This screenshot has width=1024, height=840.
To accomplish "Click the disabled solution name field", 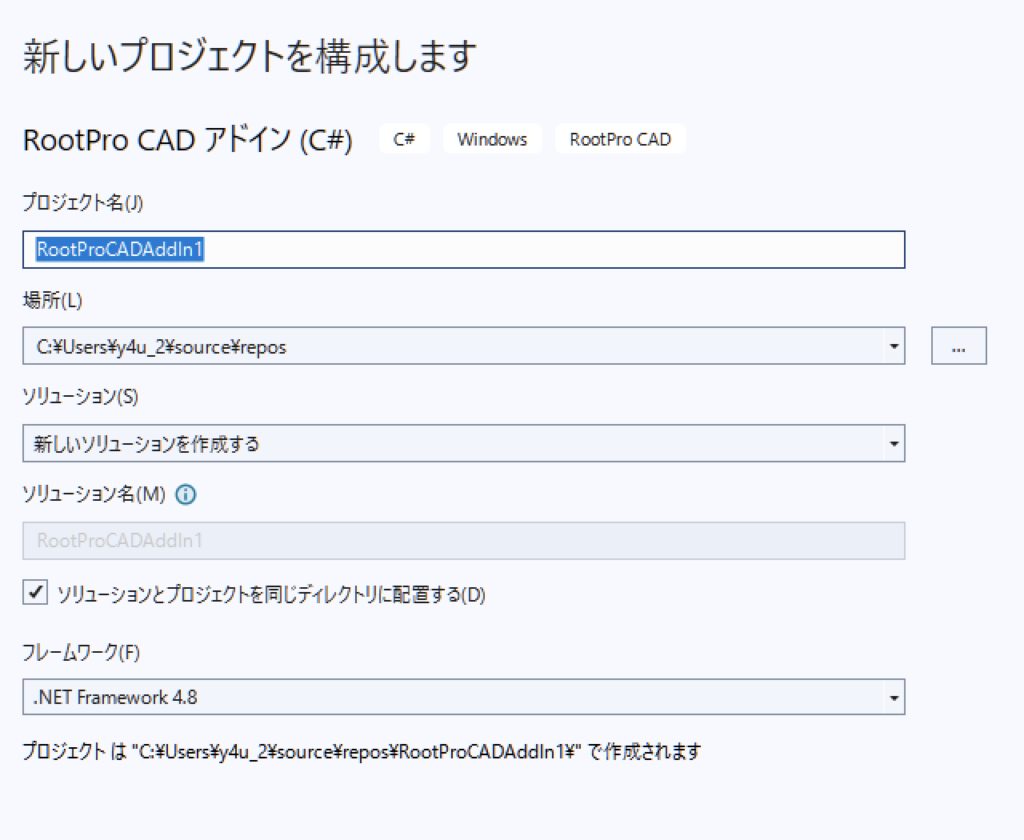I will pyautogui.click(x=464, y=540).
